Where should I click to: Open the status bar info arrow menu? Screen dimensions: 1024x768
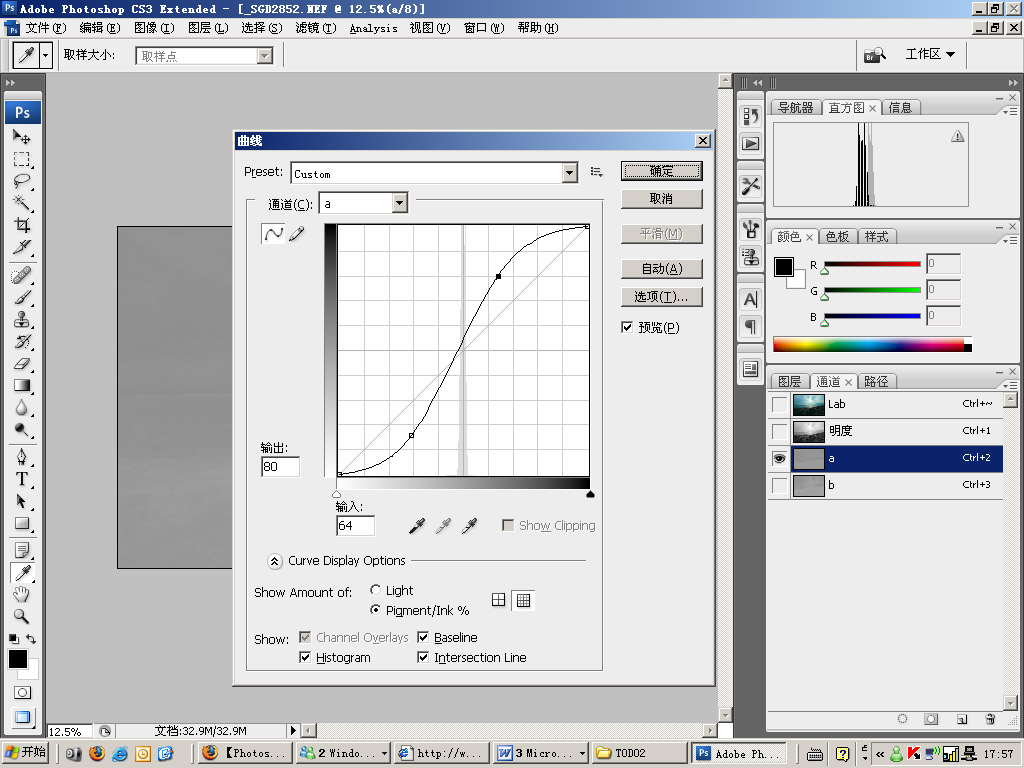point(293,731)
